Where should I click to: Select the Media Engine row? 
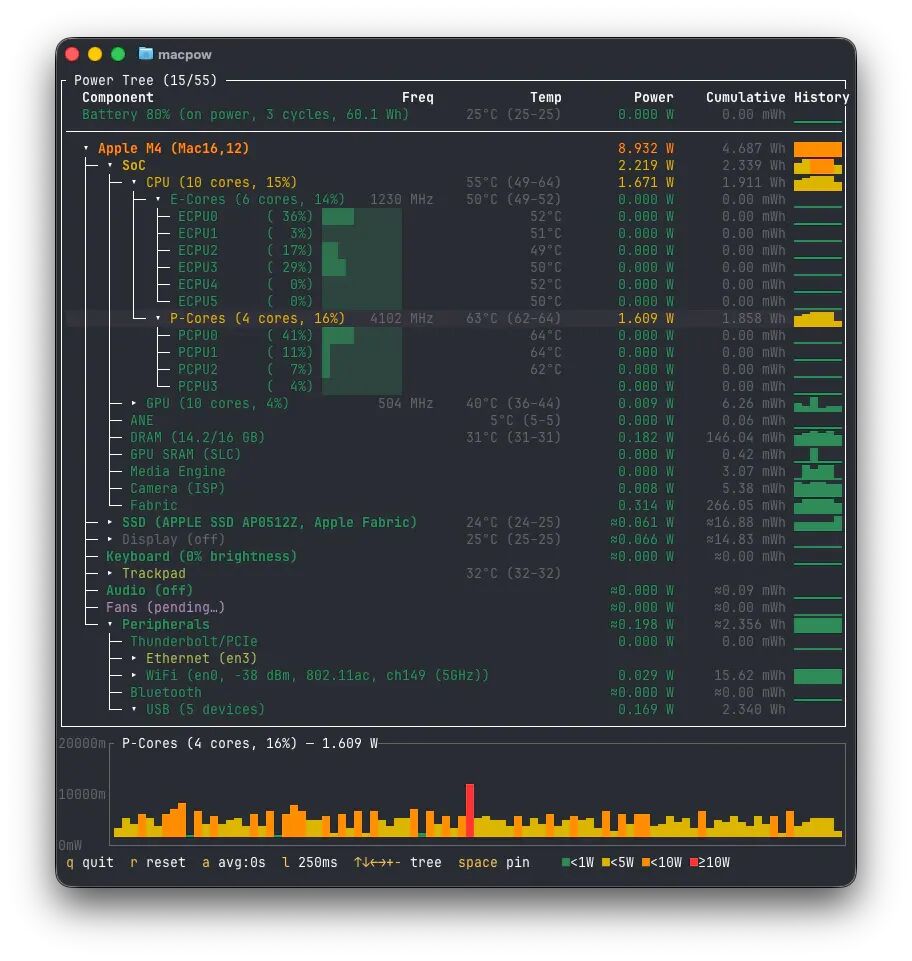point(454,471)
